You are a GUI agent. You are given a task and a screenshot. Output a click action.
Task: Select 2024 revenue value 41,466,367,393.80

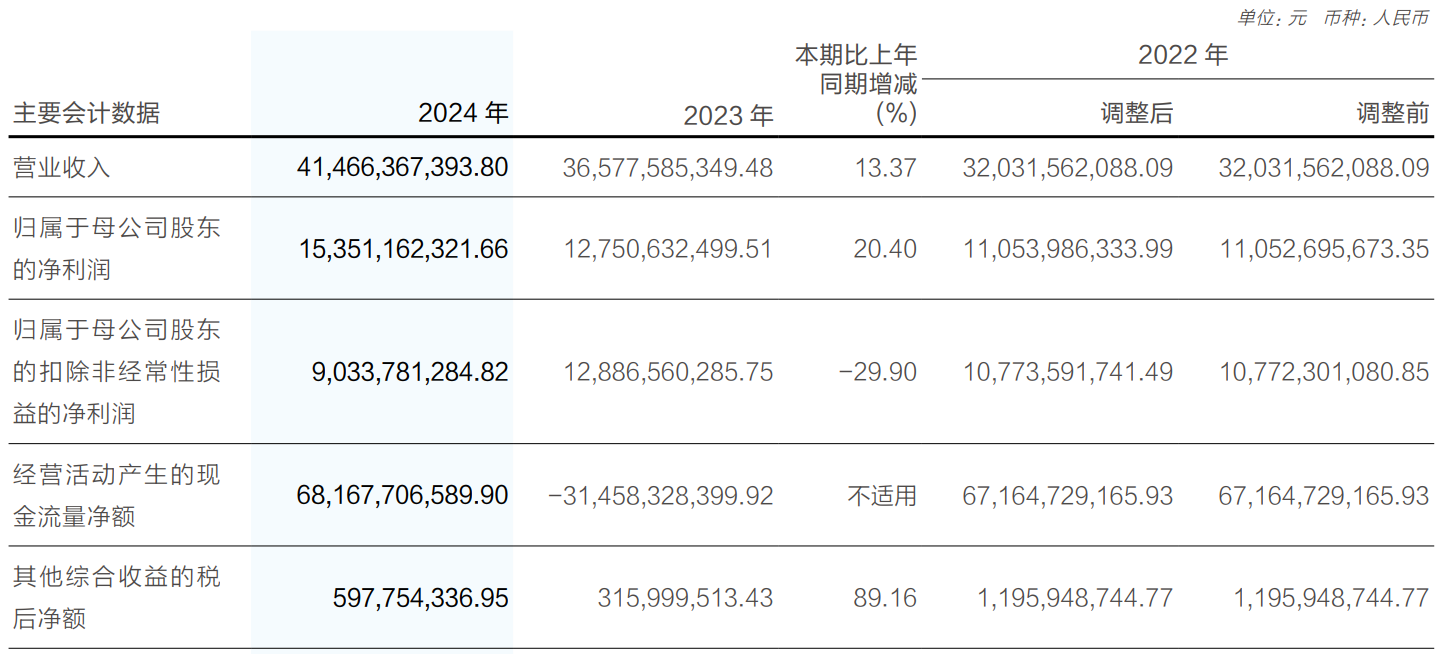[x=403, y=167]
